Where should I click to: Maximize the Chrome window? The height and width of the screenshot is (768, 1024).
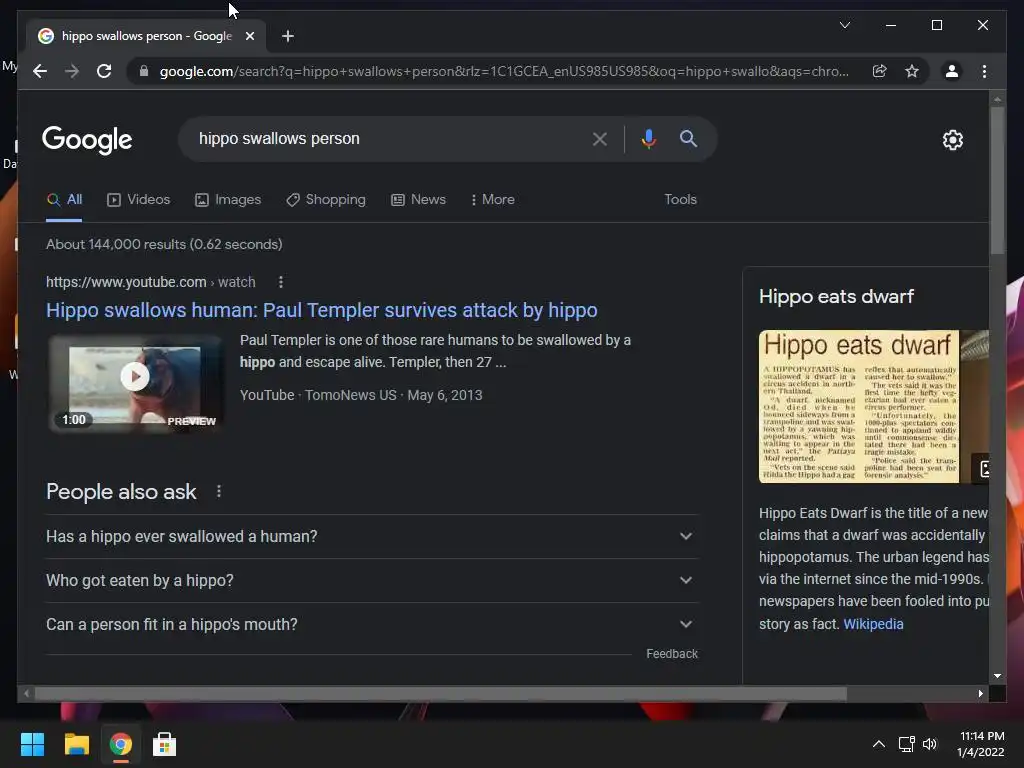click(936, 25)
